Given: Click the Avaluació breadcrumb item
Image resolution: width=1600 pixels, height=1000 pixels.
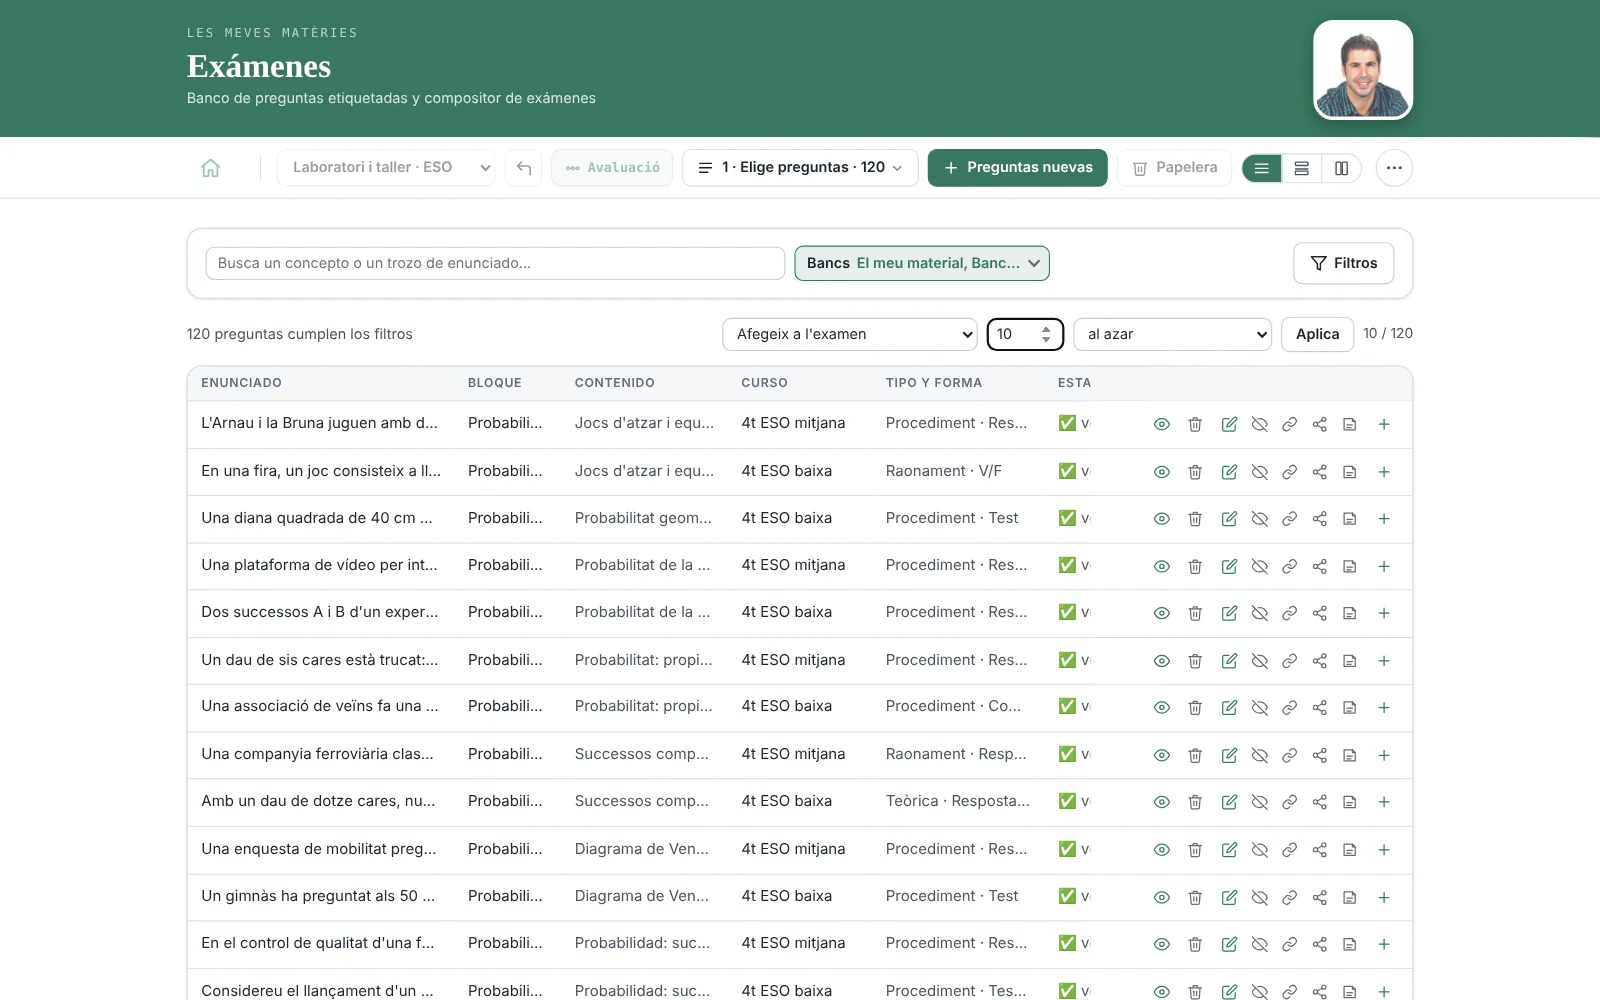Looking at the screenshot, I should (612, 168).
